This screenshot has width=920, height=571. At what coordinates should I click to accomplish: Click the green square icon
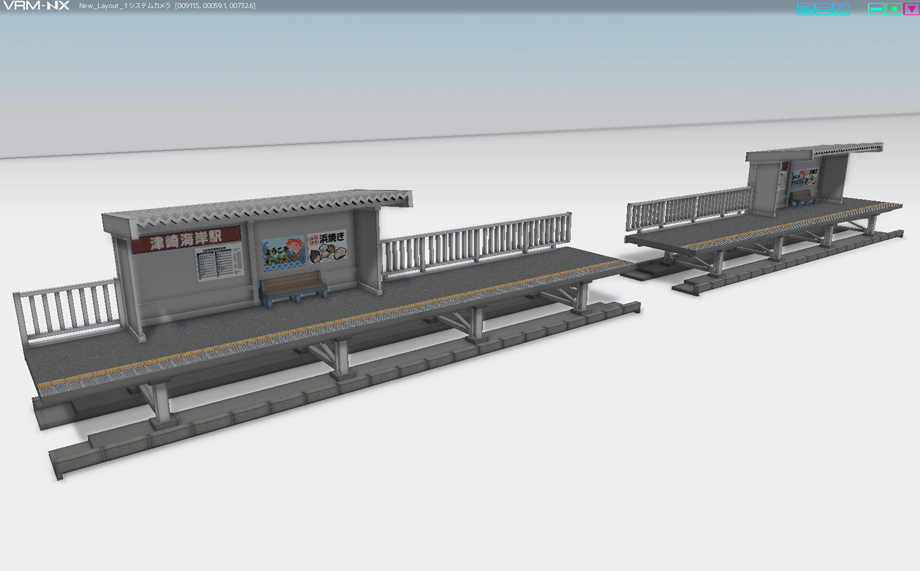(894, 9)
